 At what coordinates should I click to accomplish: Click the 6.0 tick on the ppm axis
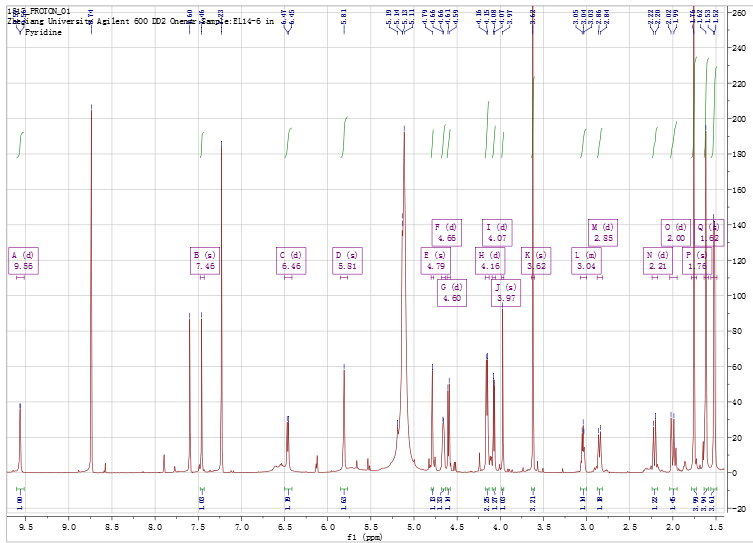pyautogui.click(x=328, y=527)
